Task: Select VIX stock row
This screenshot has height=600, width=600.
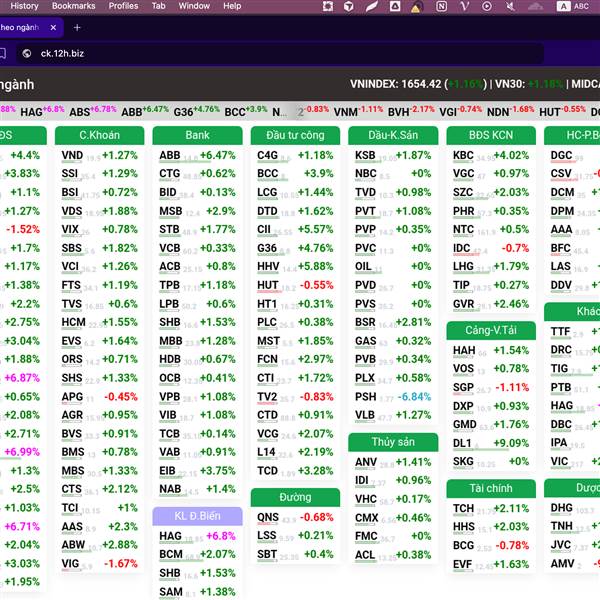Action: (99, 230)
